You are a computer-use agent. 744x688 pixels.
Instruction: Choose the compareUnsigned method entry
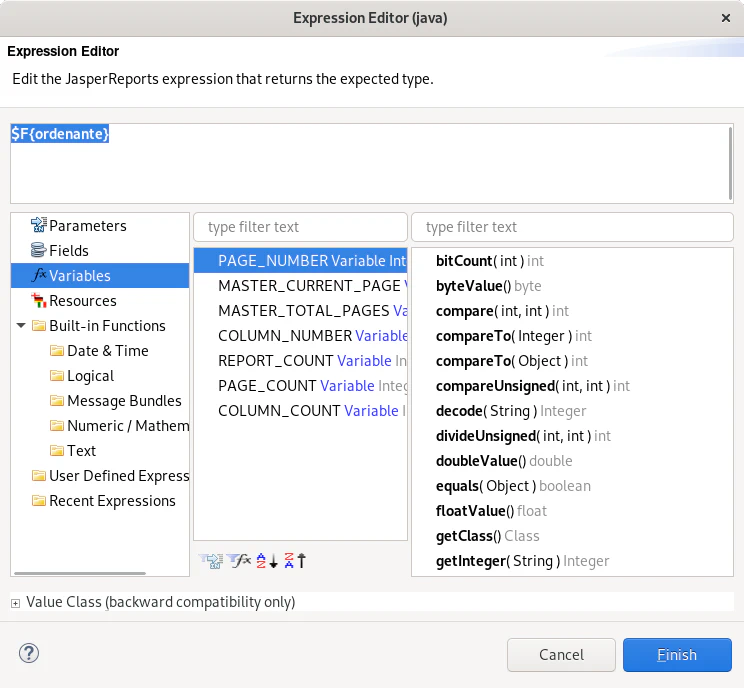496,386
